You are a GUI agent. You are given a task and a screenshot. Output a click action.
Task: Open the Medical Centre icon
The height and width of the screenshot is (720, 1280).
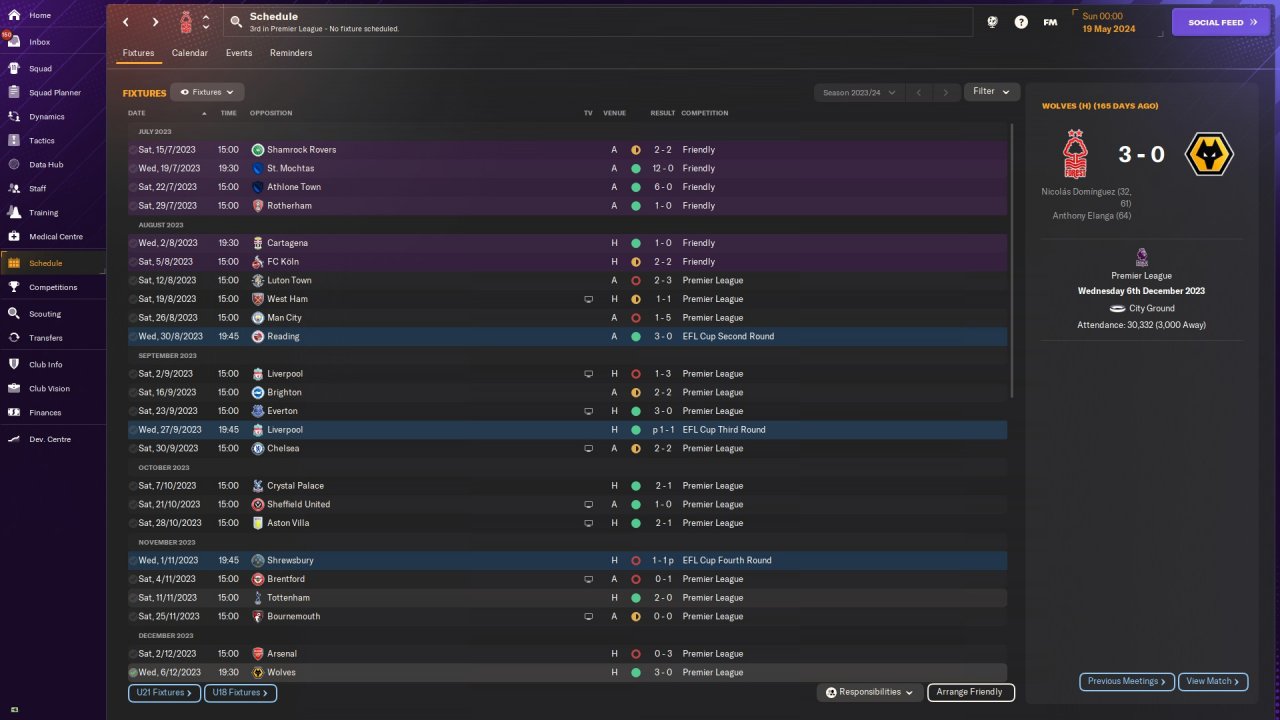(14, 237)
